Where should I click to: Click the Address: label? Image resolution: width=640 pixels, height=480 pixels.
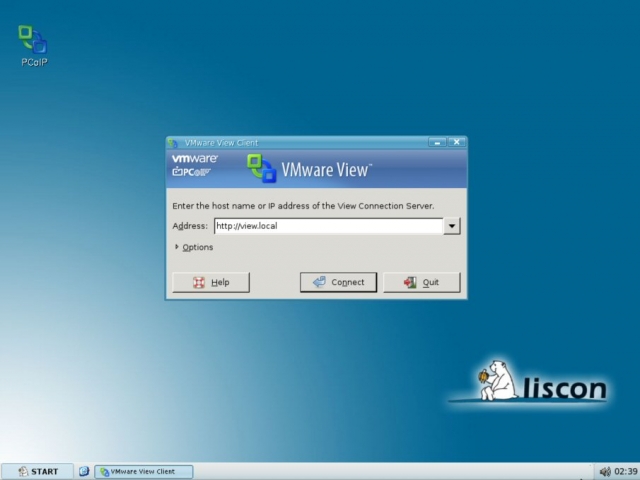(x=190, y=226)
